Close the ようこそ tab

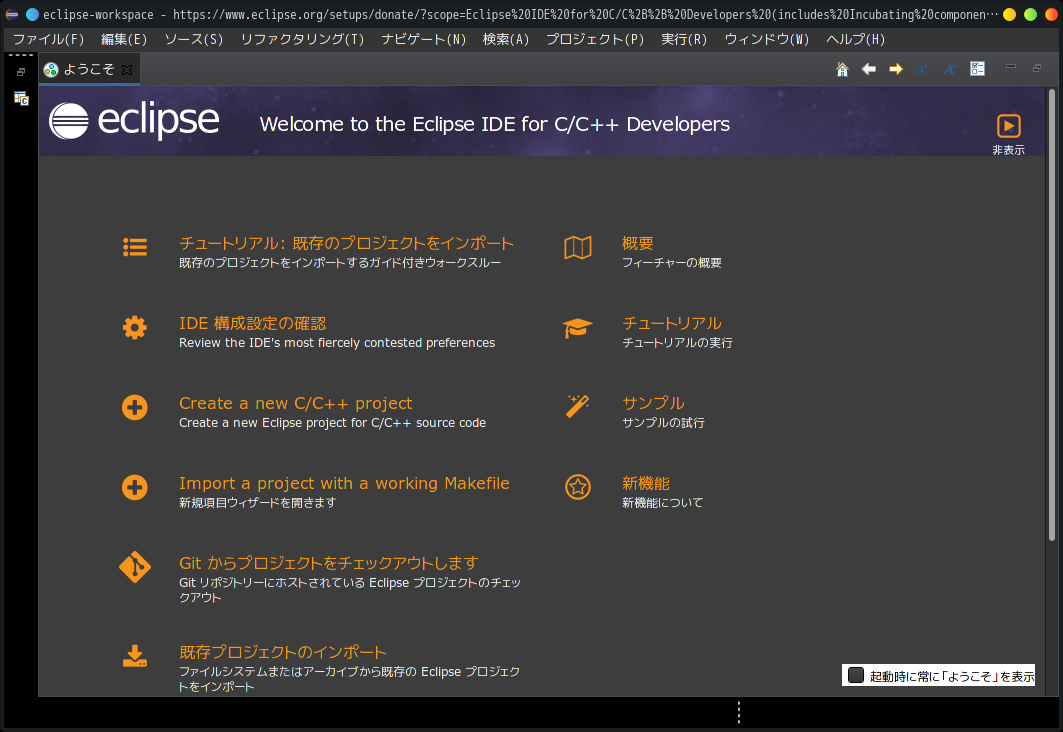pos(127,69)
